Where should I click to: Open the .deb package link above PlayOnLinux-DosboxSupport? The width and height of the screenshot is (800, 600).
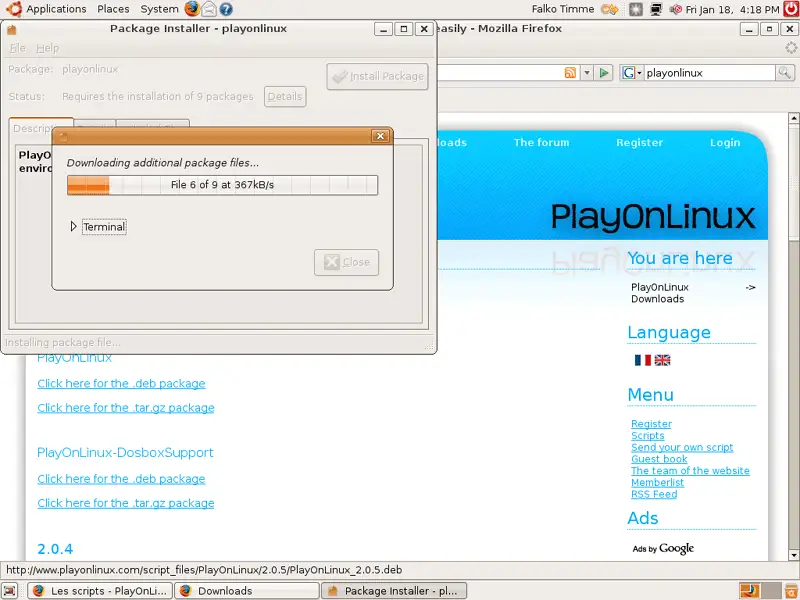tap(121, 384)
